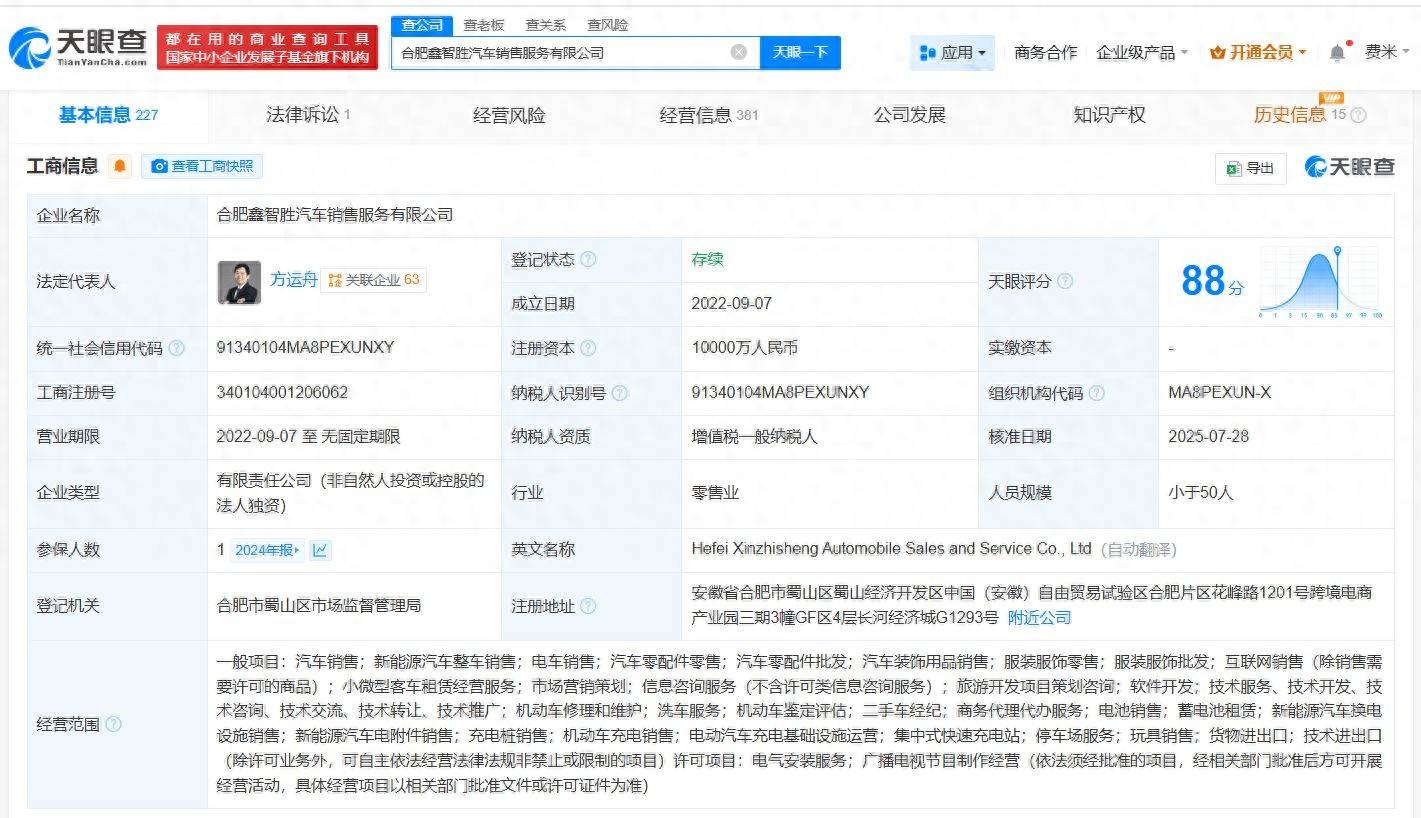Image resolution: width=1421 pixels, height=818 pixels.
Task: Select the registration number 340104001206062
Action: pyautogui.click(x=282, y=393)
